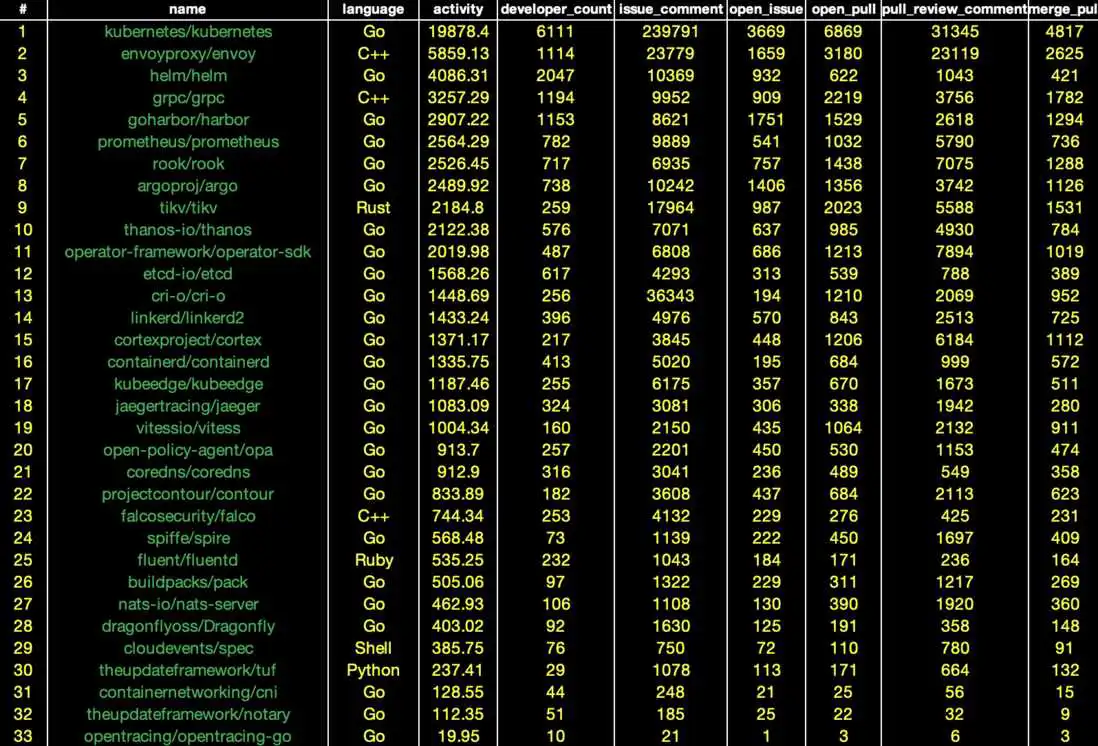1098x746 pixels.
Task: Select the Ruby language cell
Action: coord(373,560)
